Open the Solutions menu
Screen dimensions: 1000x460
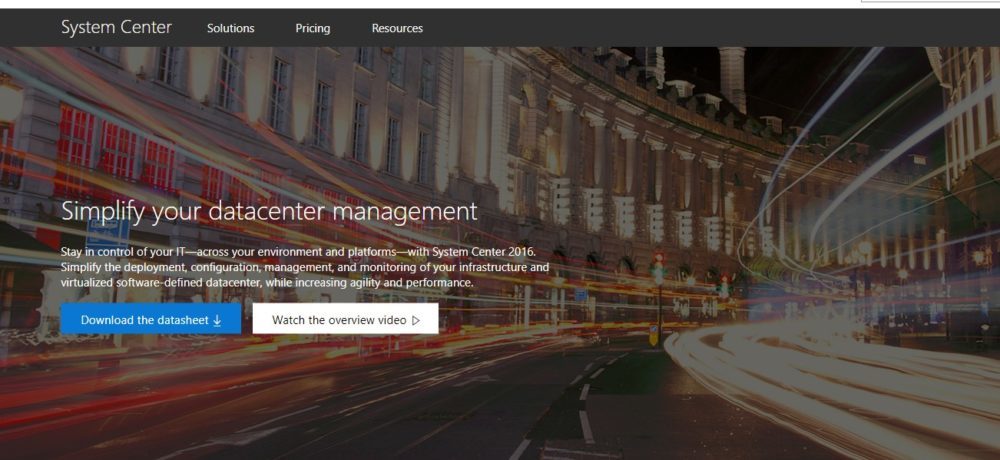click(230, 28)
